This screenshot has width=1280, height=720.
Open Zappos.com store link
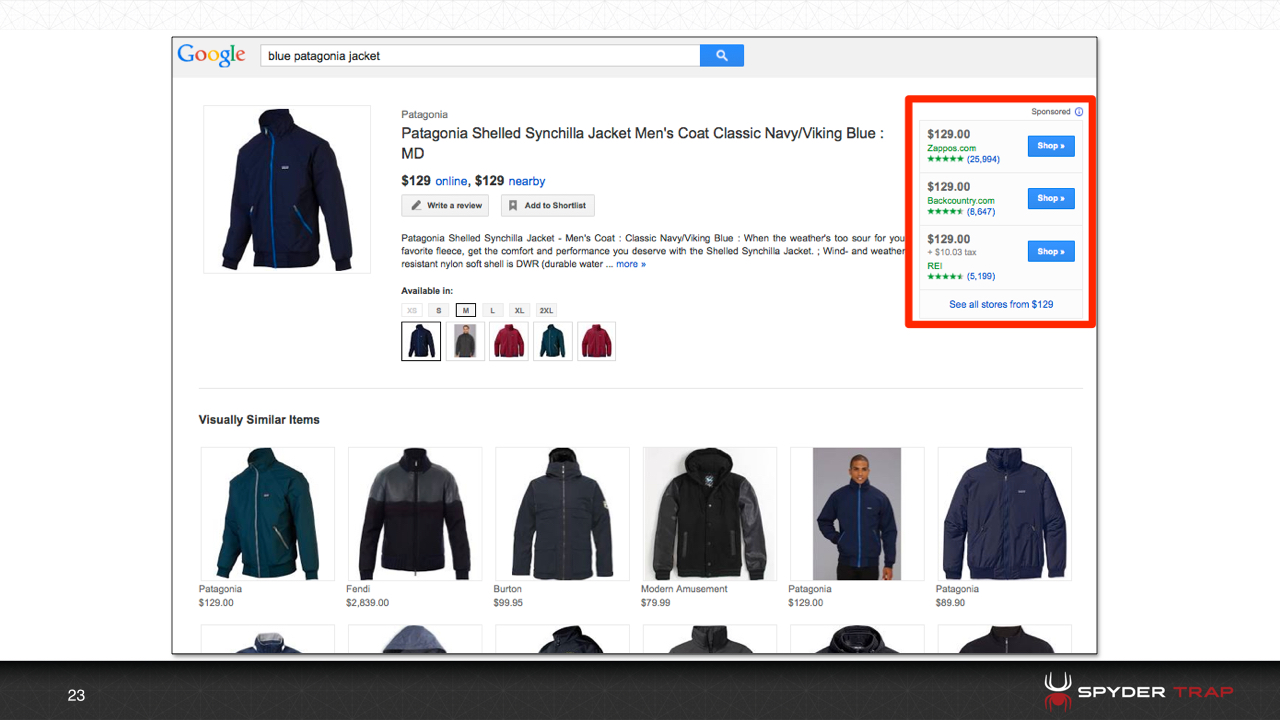tap(951, 148)
